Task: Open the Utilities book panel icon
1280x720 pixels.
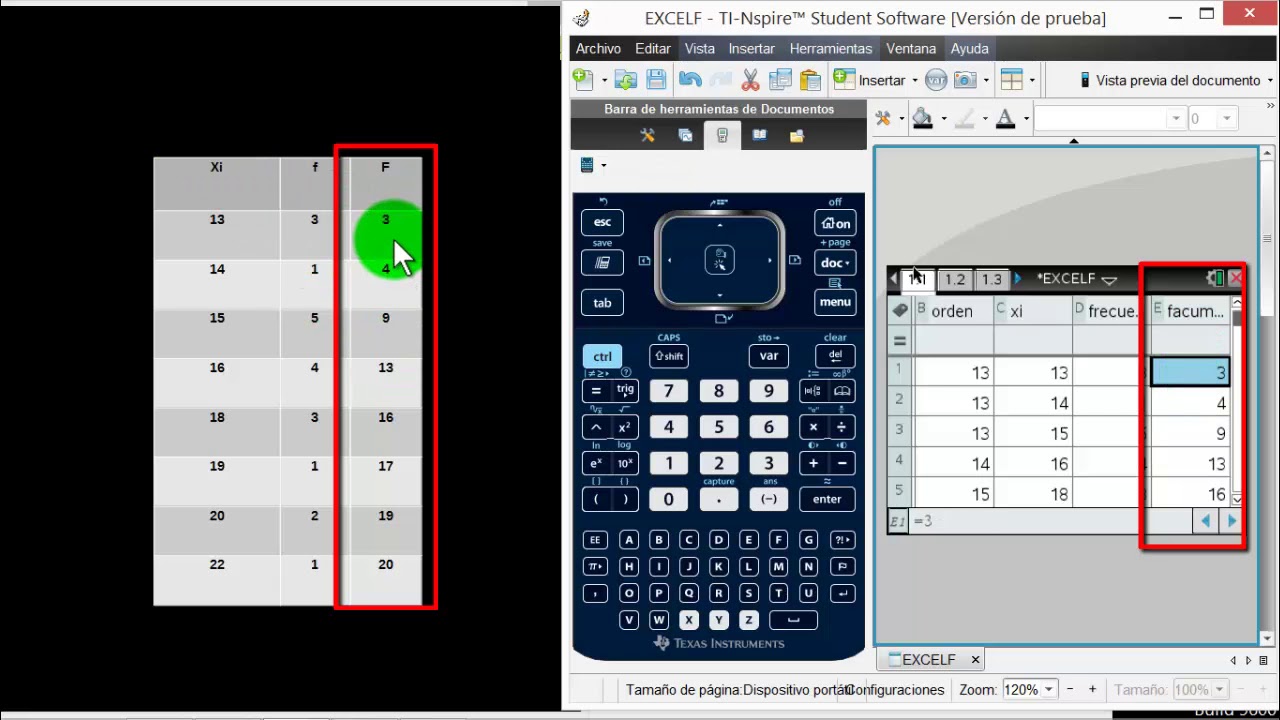Action: [759, 136]
